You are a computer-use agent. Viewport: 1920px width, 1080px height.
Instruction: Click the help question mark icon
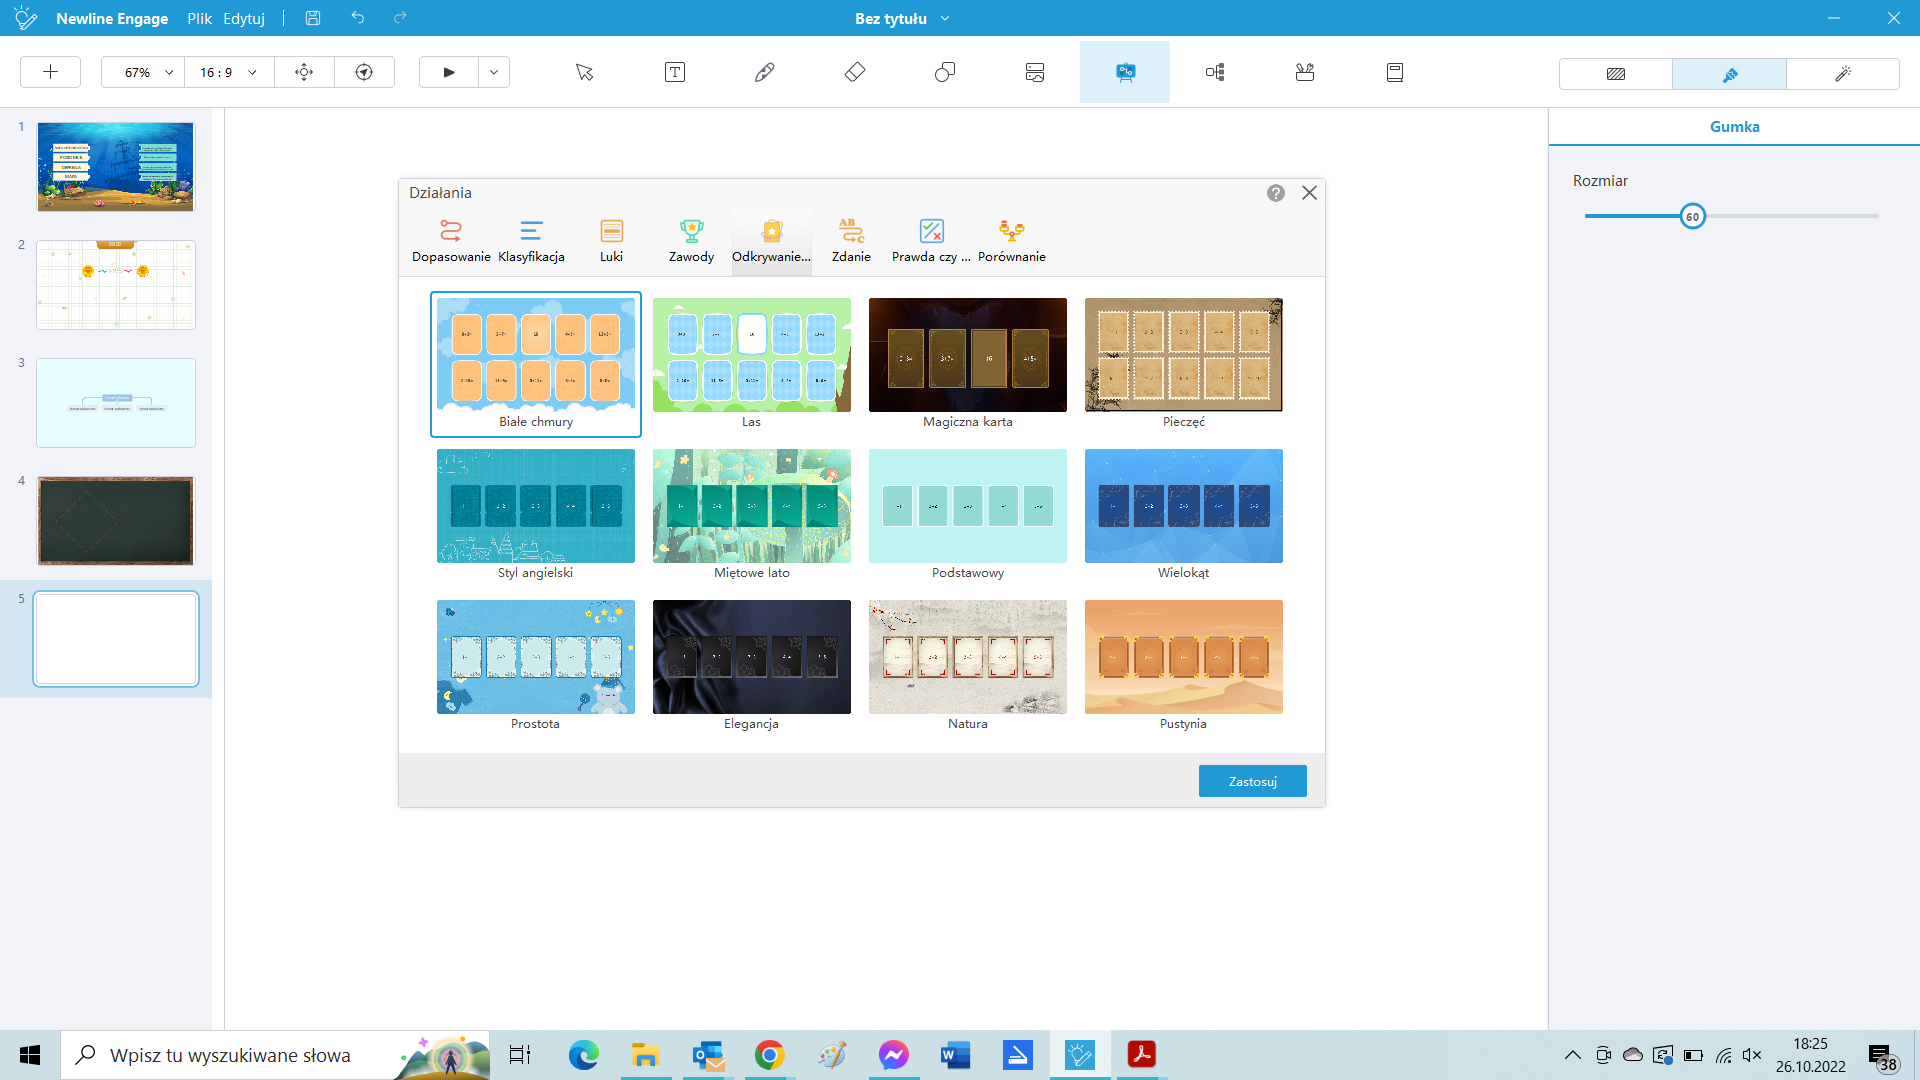[1275, 193]
